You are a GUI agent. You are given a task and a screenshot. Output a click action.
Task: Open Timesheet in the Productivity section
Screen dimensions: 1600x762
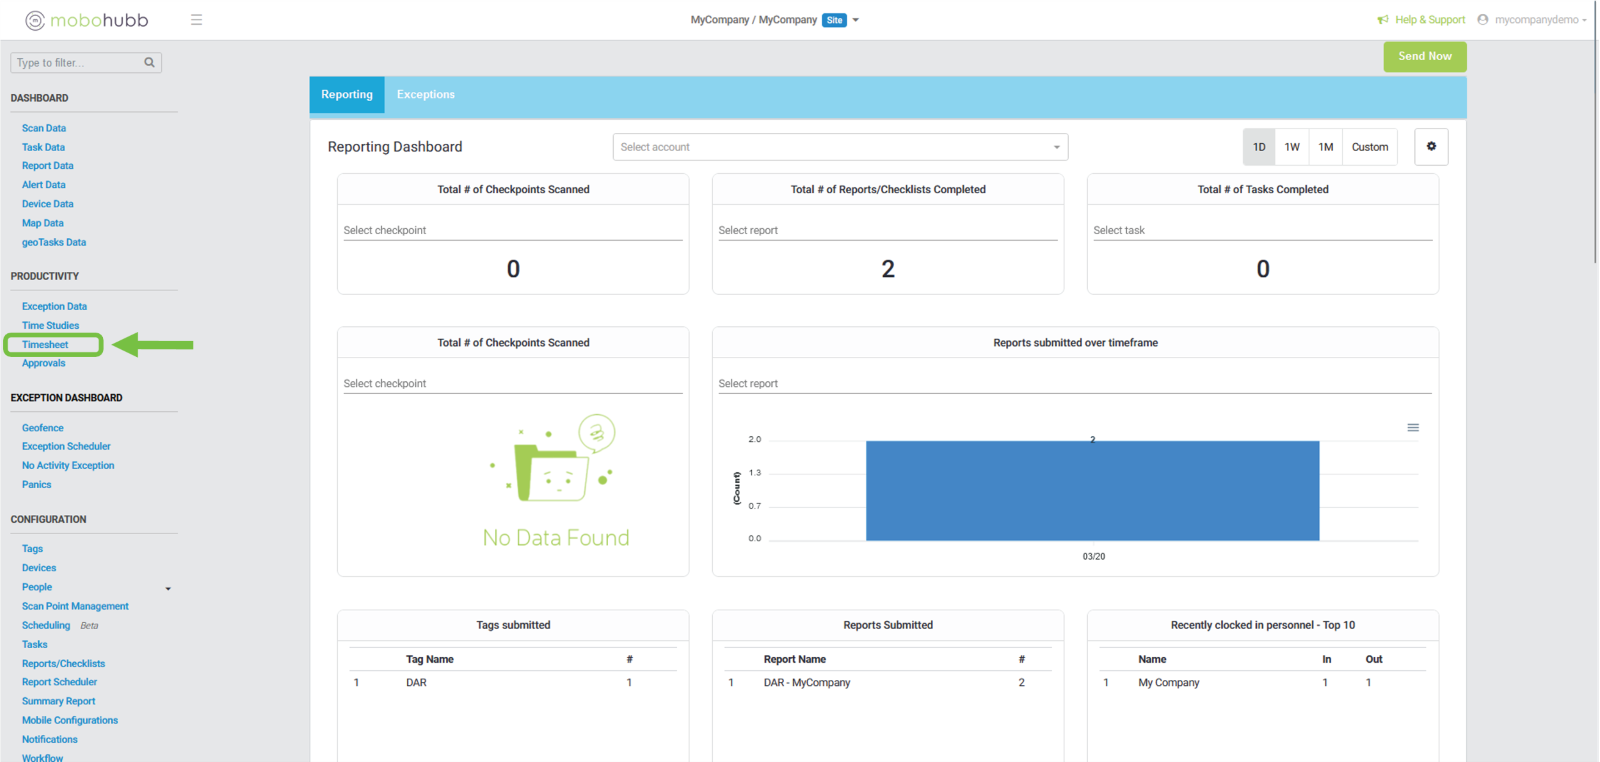(45, 345)
